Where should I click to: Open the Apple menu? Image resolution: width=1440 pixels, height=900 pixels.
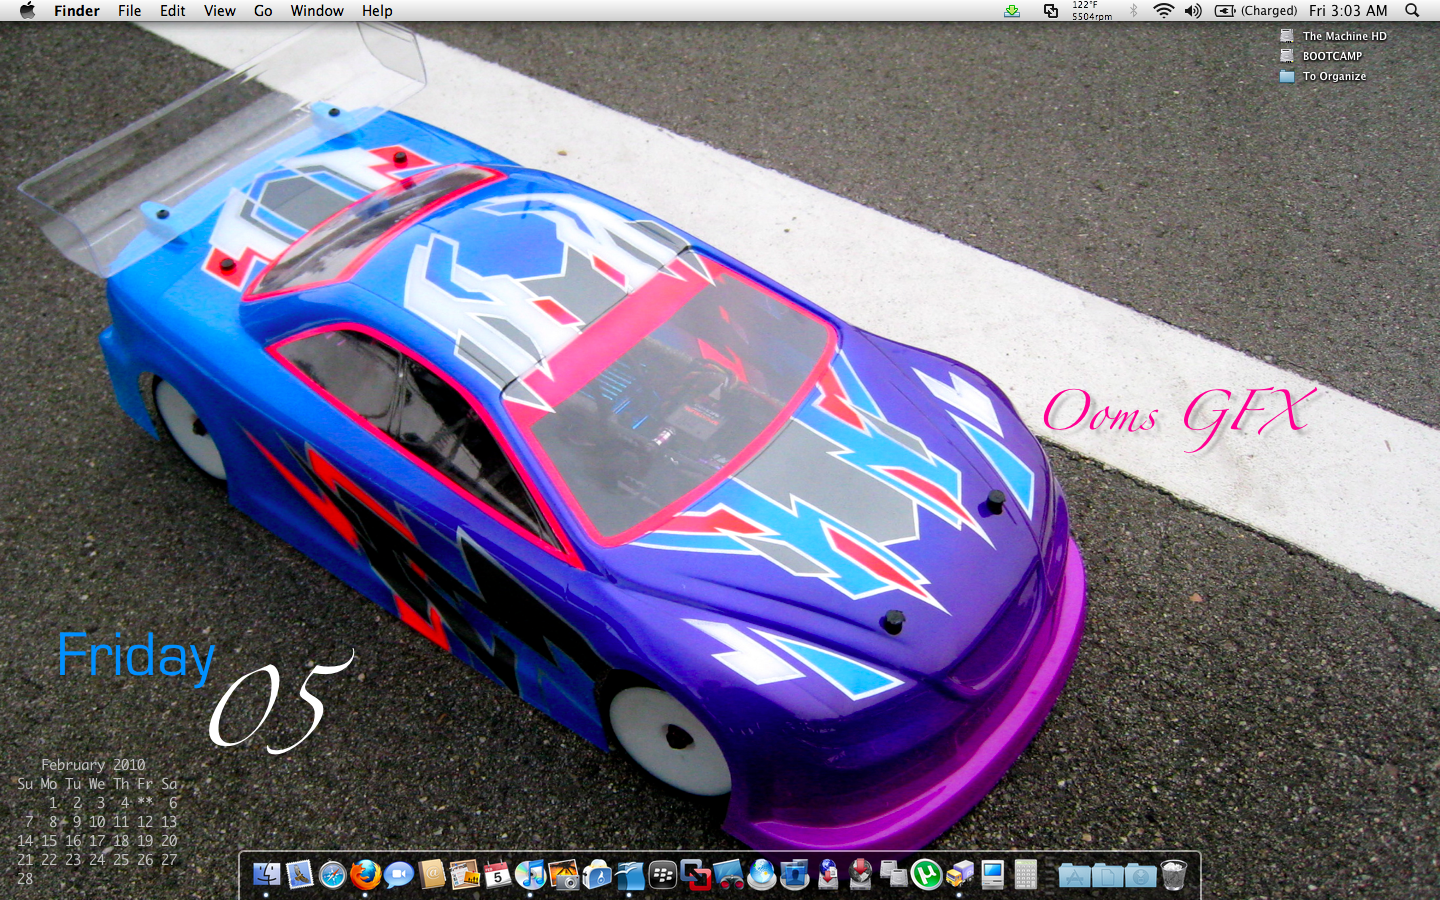point(27,11)
